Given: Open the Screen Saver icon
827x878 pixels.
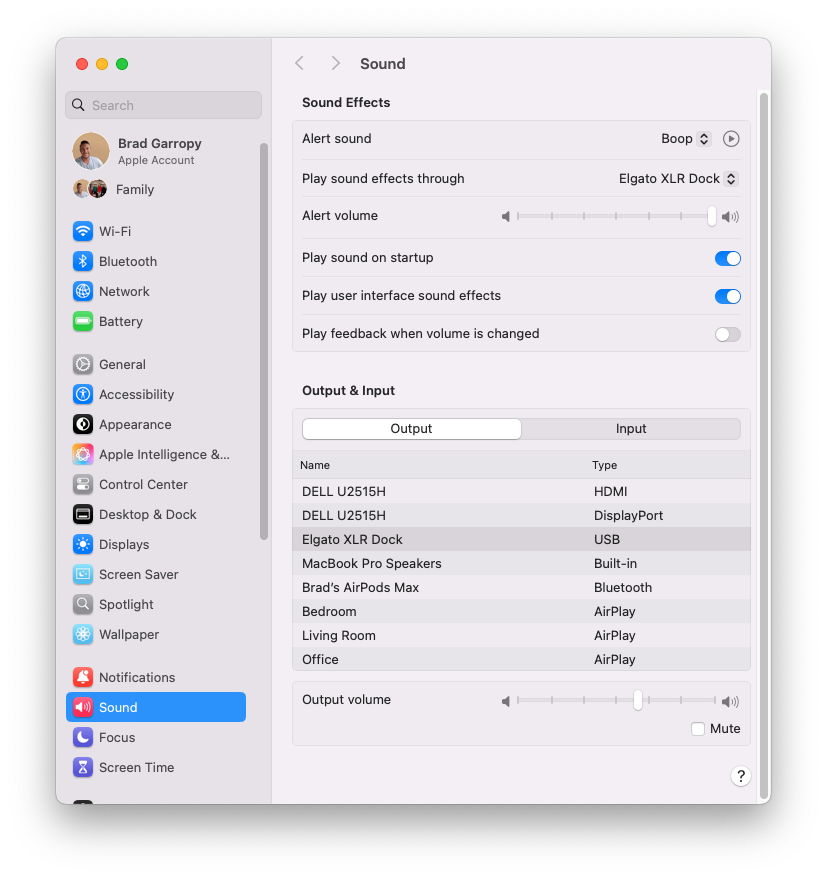Looking at the screenshot, I should [x=83, y=575].
